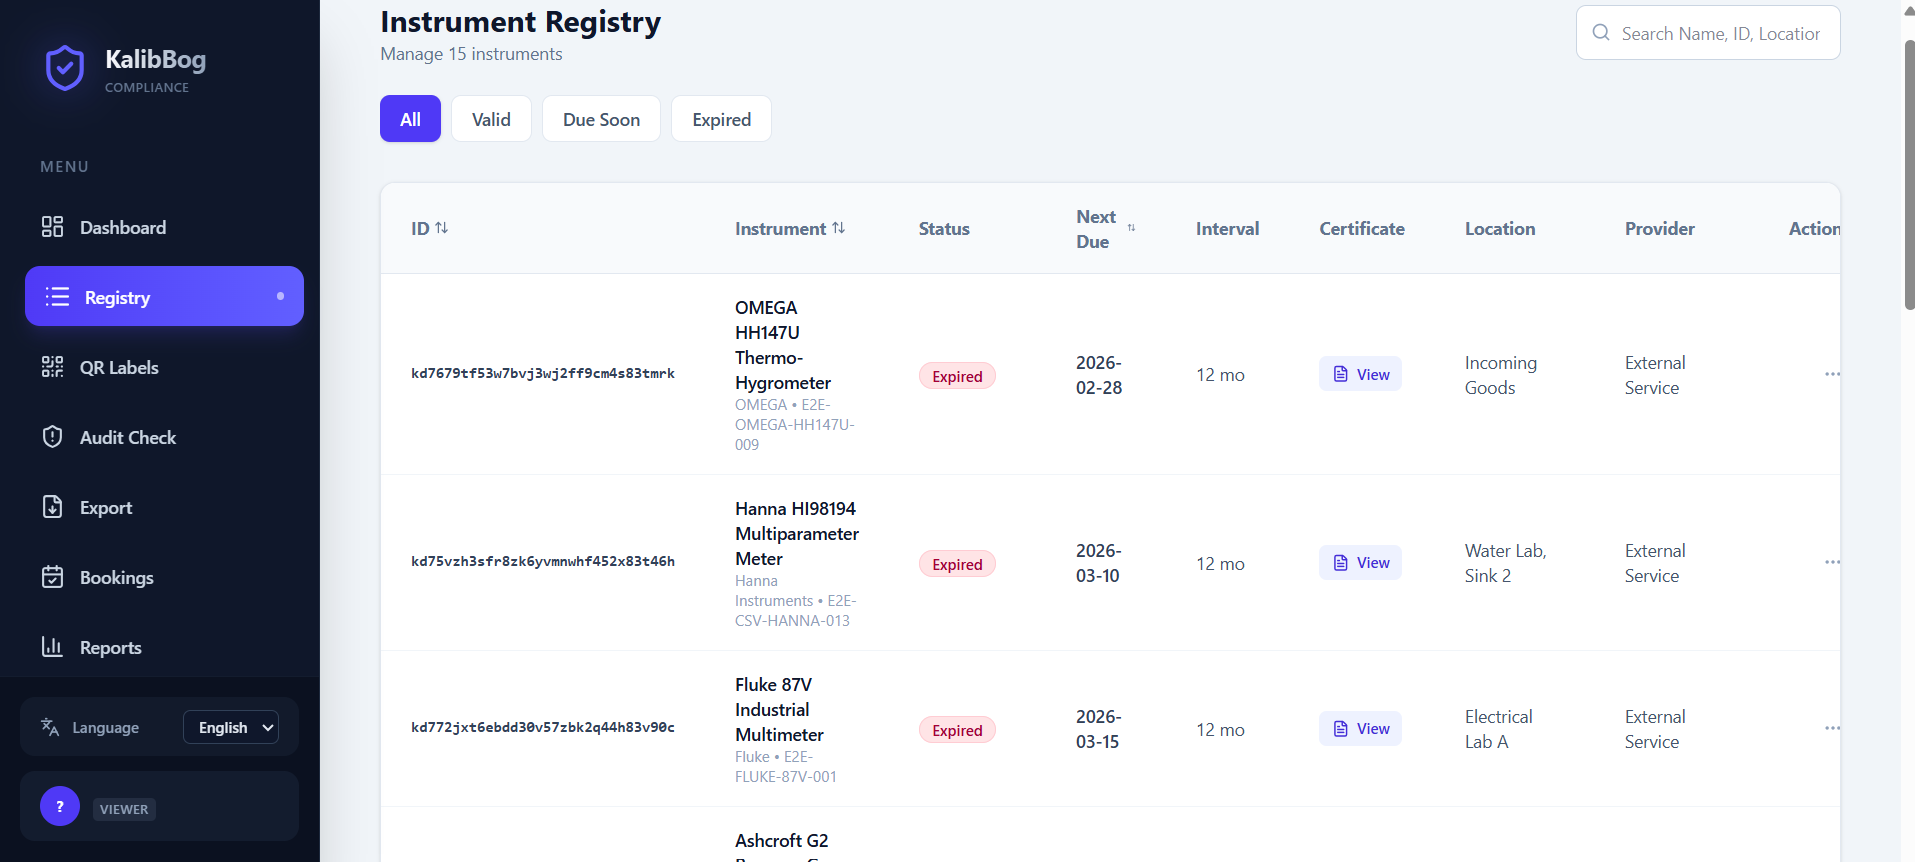Click the Expired badge in Hanna row
Viewport: 1915px width, 862px height.
(x=957, y=564)
